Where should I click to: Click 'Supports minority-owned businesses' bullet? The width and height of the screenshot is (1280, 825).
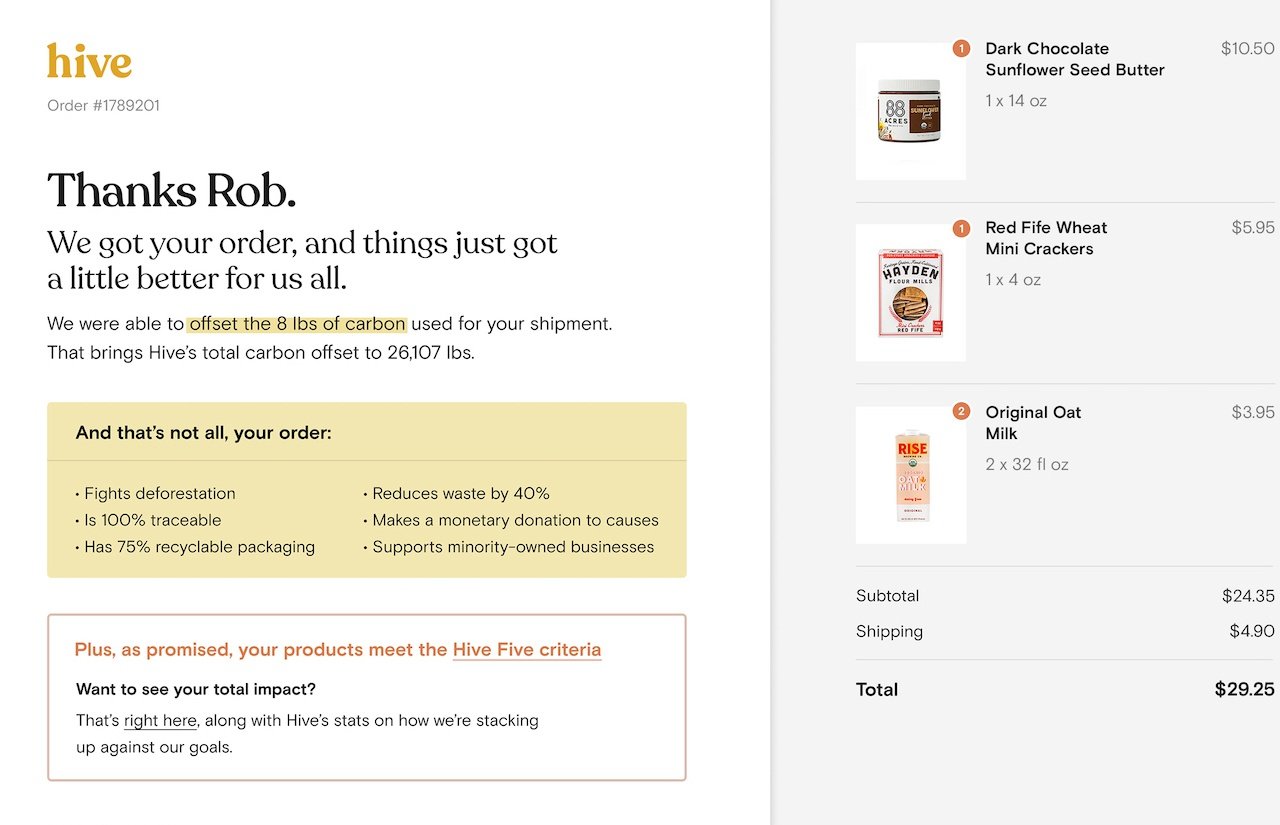pos(513,547)
